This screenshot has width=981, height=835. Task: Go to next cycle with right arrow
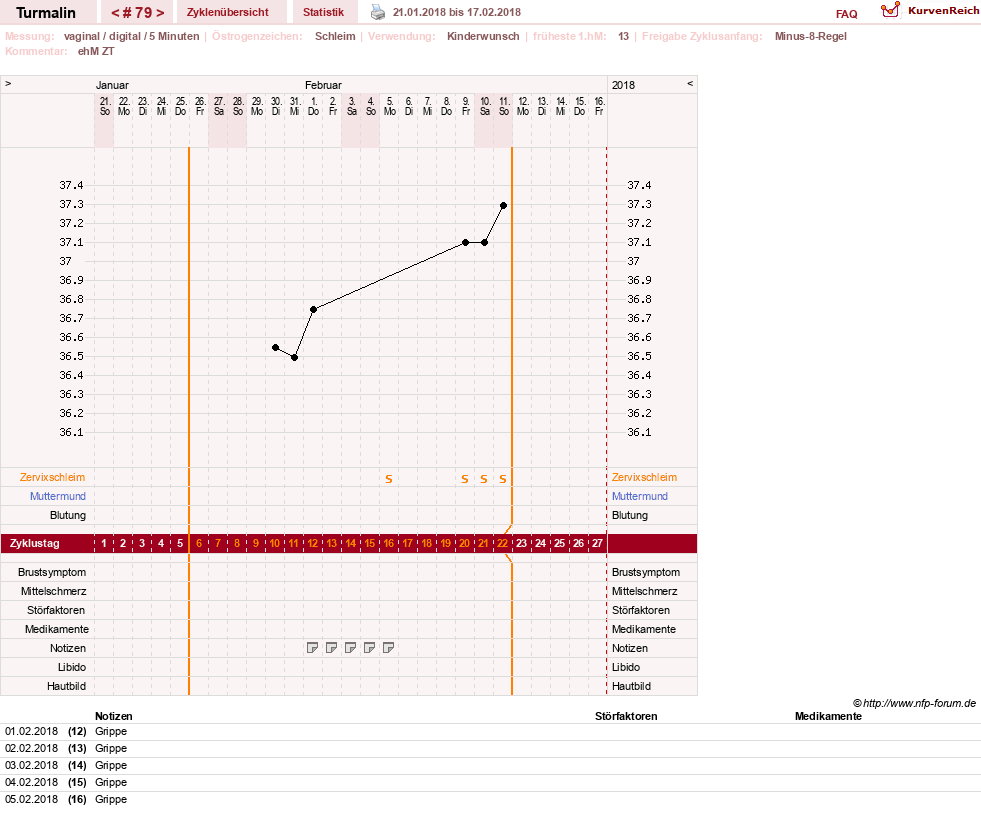pyautogui.click(x=161, y=13)
